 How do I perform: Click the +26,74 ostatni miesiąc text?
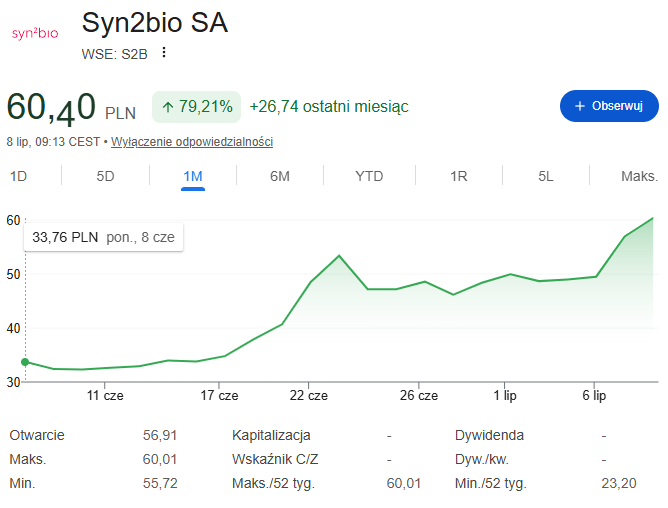329,107
